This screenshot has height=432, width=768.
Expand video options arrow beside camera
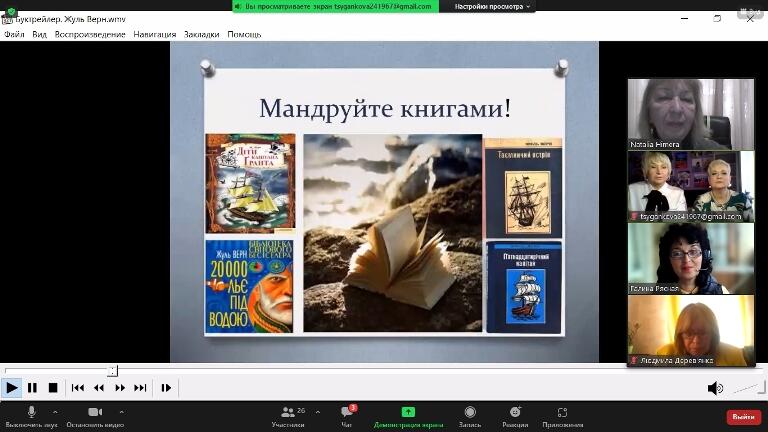[x=121, y=412]
